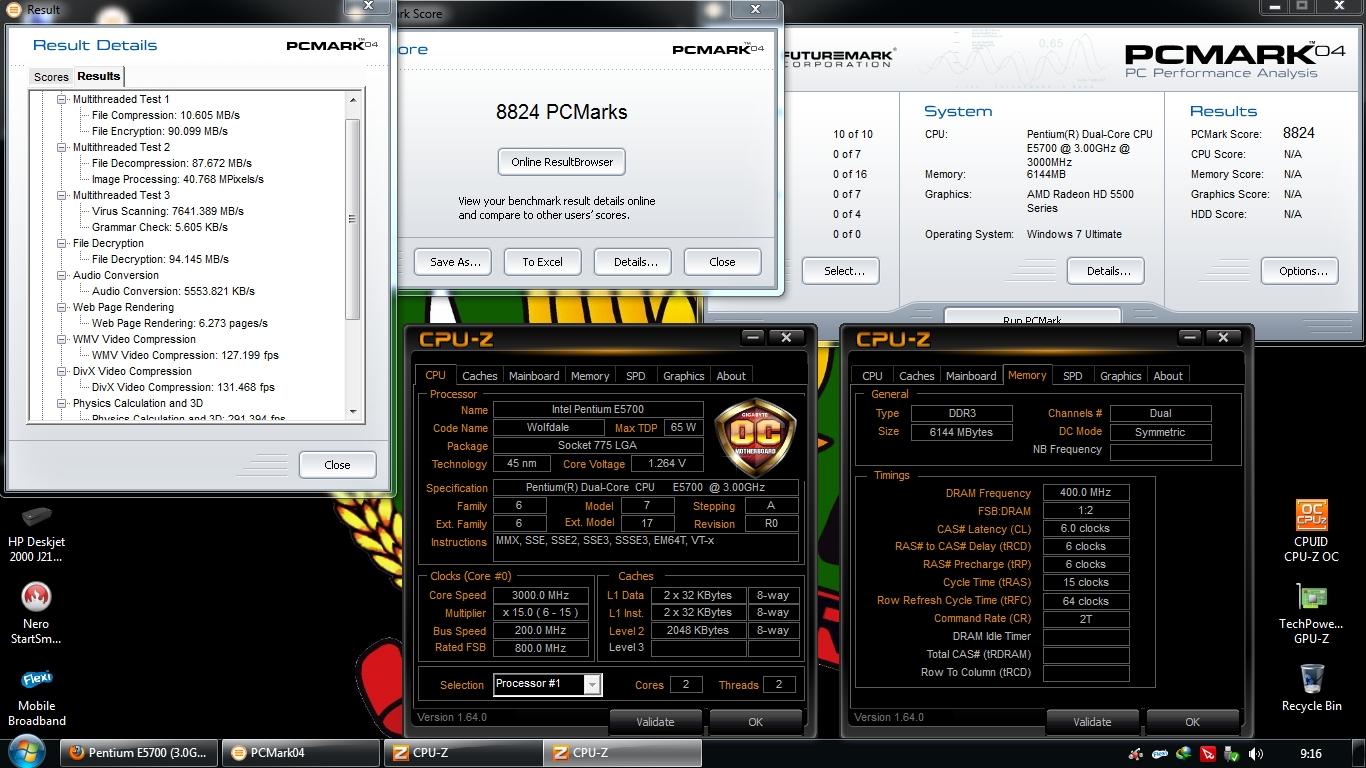The image size is (1366, 768).
Task: Select the Grammar Check: 5.605 KB/s row
Action: point(159,227)
